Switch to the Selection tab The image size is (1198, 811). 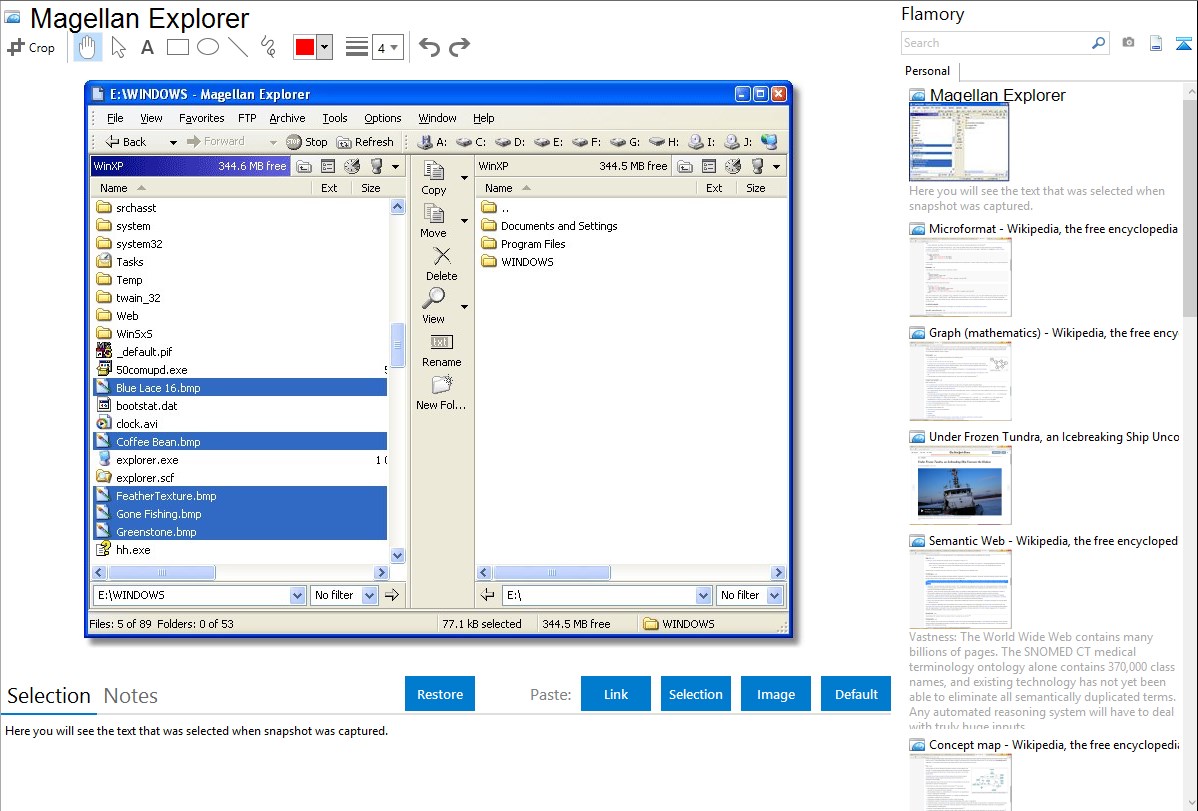click(49, 696)
